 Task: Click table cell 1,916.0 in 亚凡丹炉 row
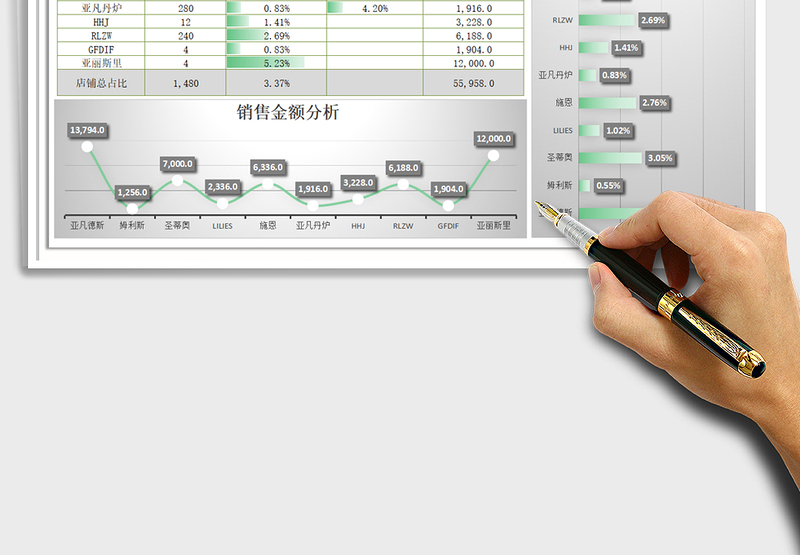473,8
